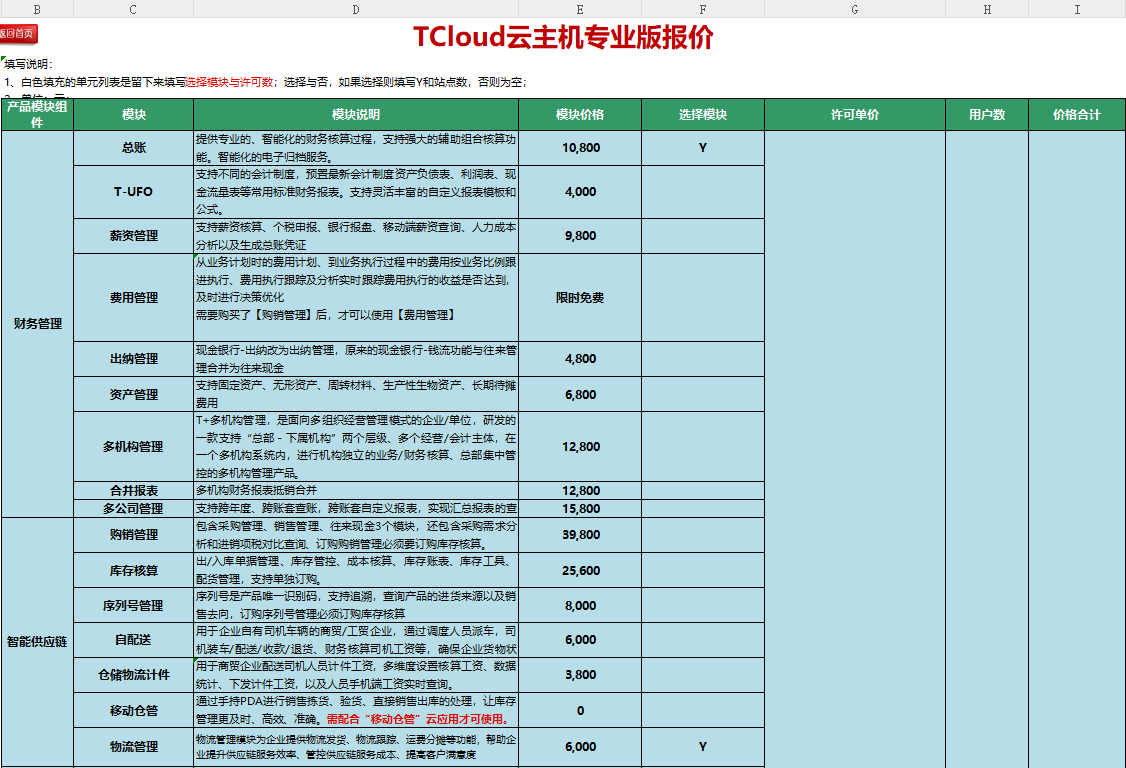
Task: Select the 物流管理 module cell
Action: (134, 747)
